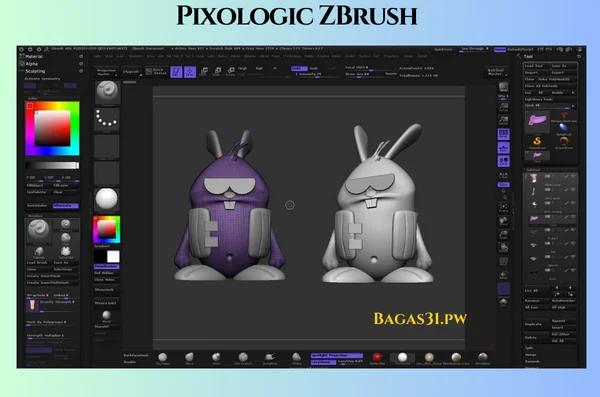Toggle LazyMouse on bottom shelf
600x397 pixels.
click(x=323, y=362)
